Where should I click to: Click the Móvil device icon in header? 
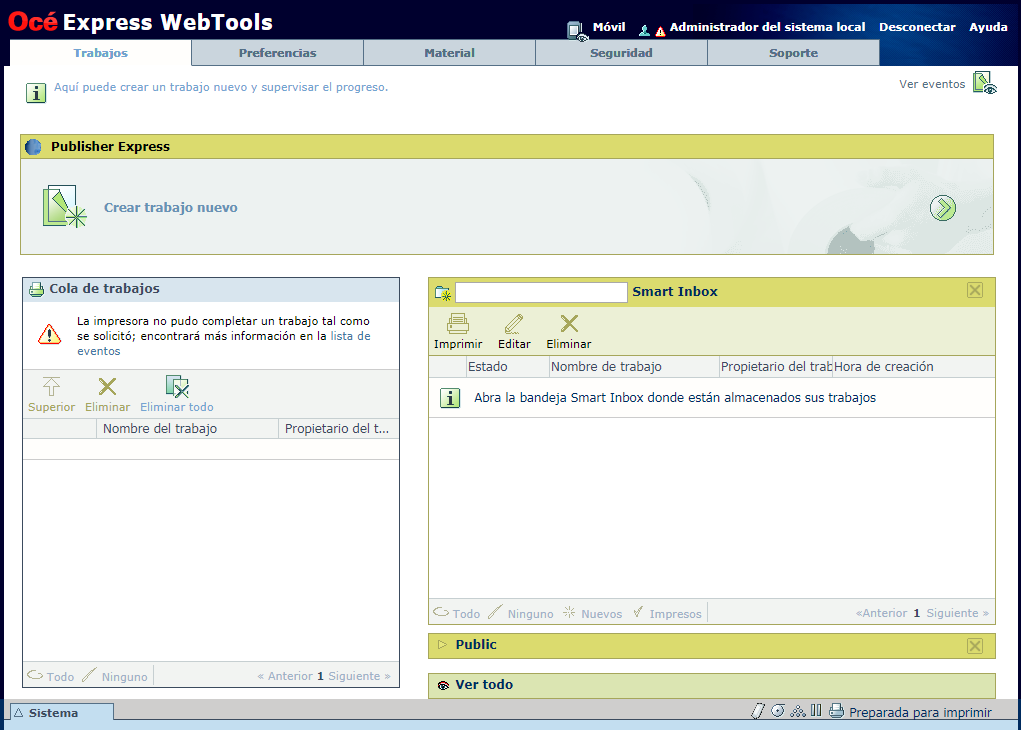coord(576,31)
